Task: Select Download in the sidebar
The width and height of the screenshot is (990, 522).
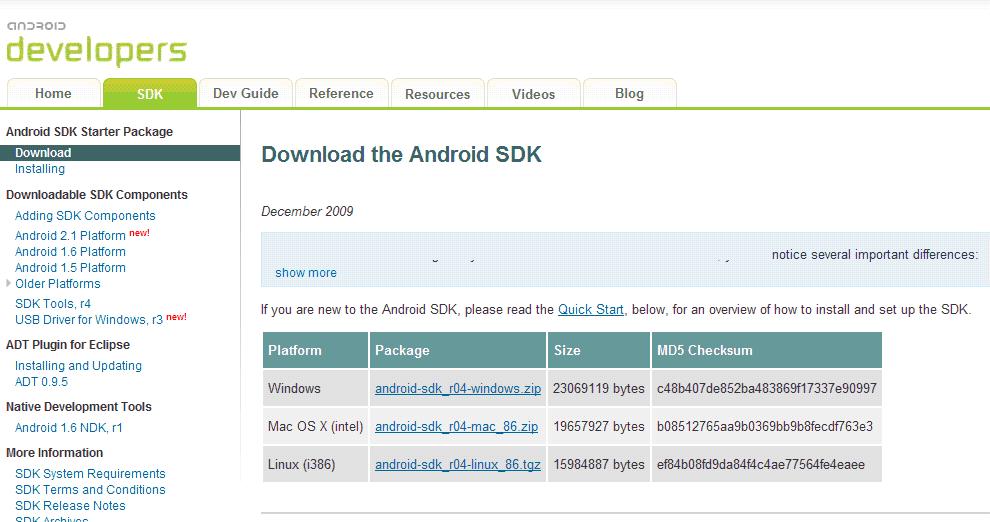Action: 120,153
